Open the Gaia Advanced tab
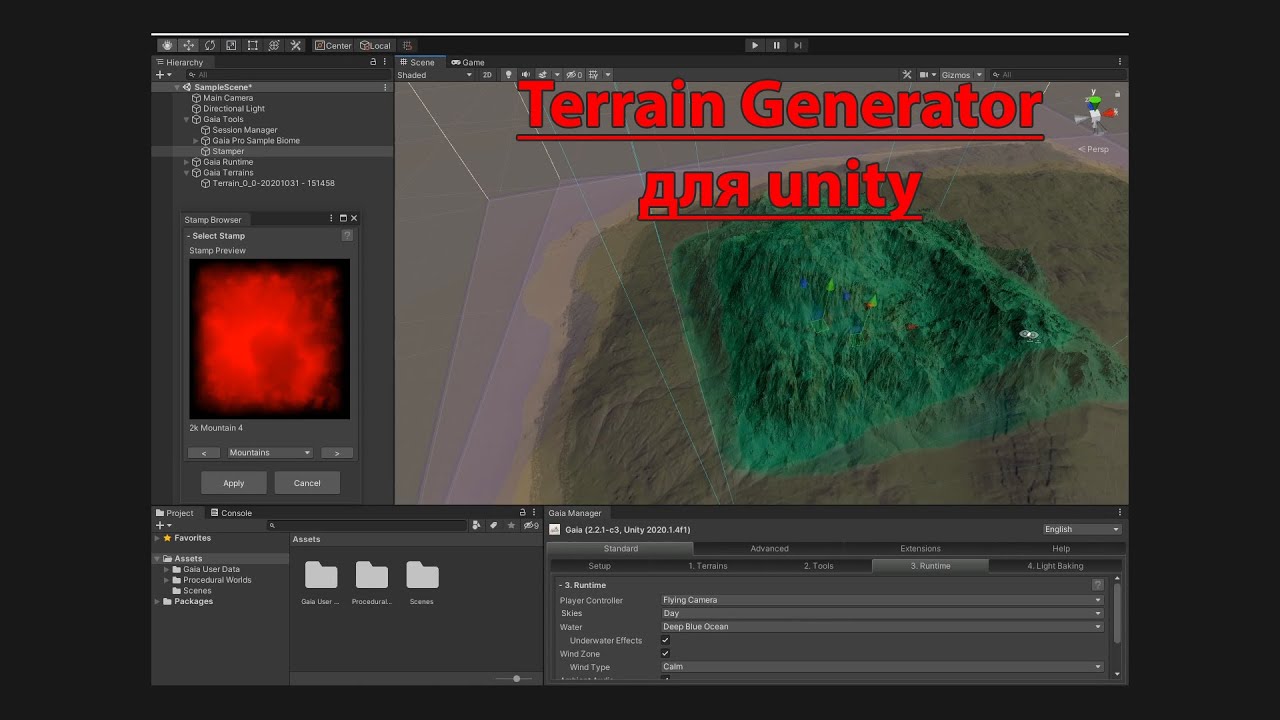Viewport: 1280px width, 720px height. (770, 548)
